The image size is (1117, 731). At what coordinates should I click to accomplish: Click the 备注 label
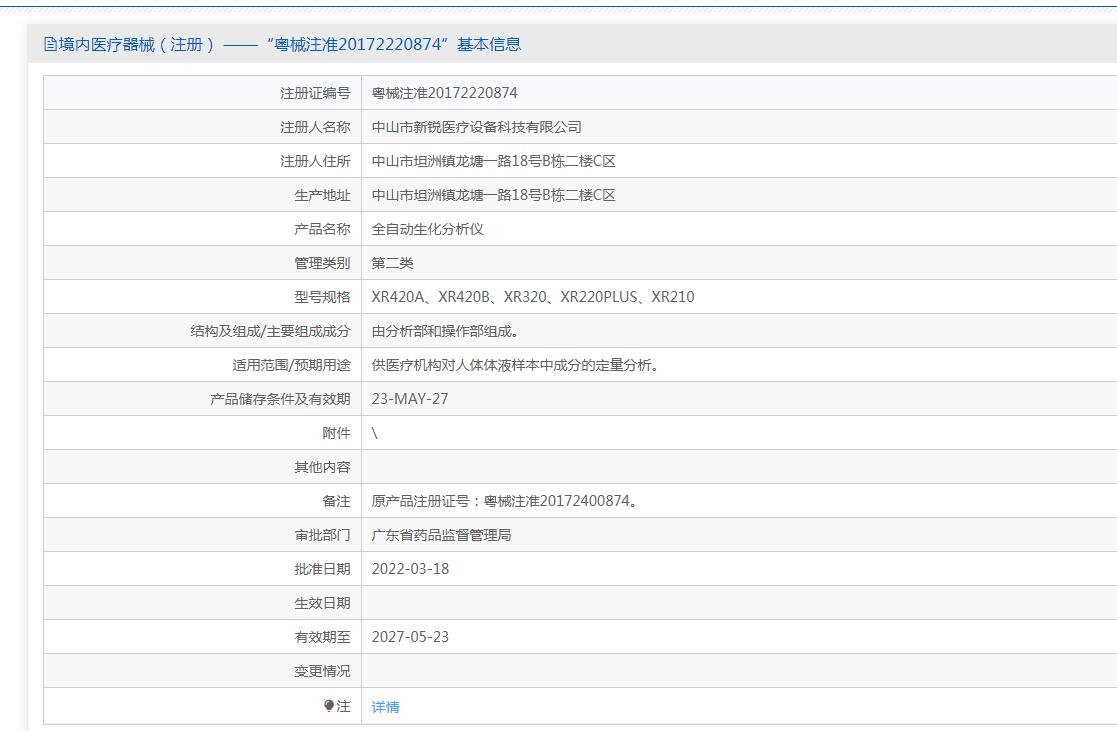(x=337, y=501)
